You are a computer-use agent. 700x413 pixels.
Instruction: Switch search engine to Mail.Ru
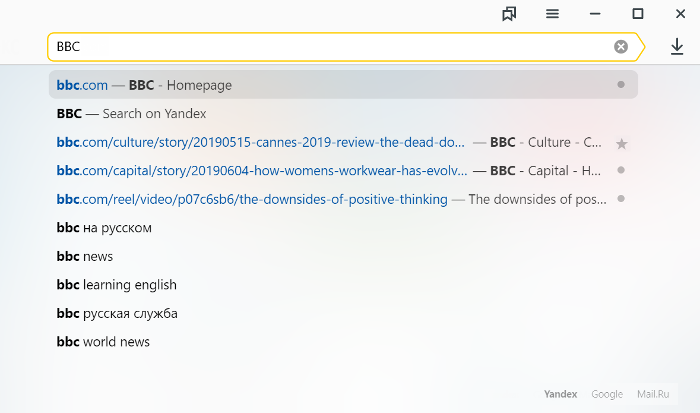point(653,394)
